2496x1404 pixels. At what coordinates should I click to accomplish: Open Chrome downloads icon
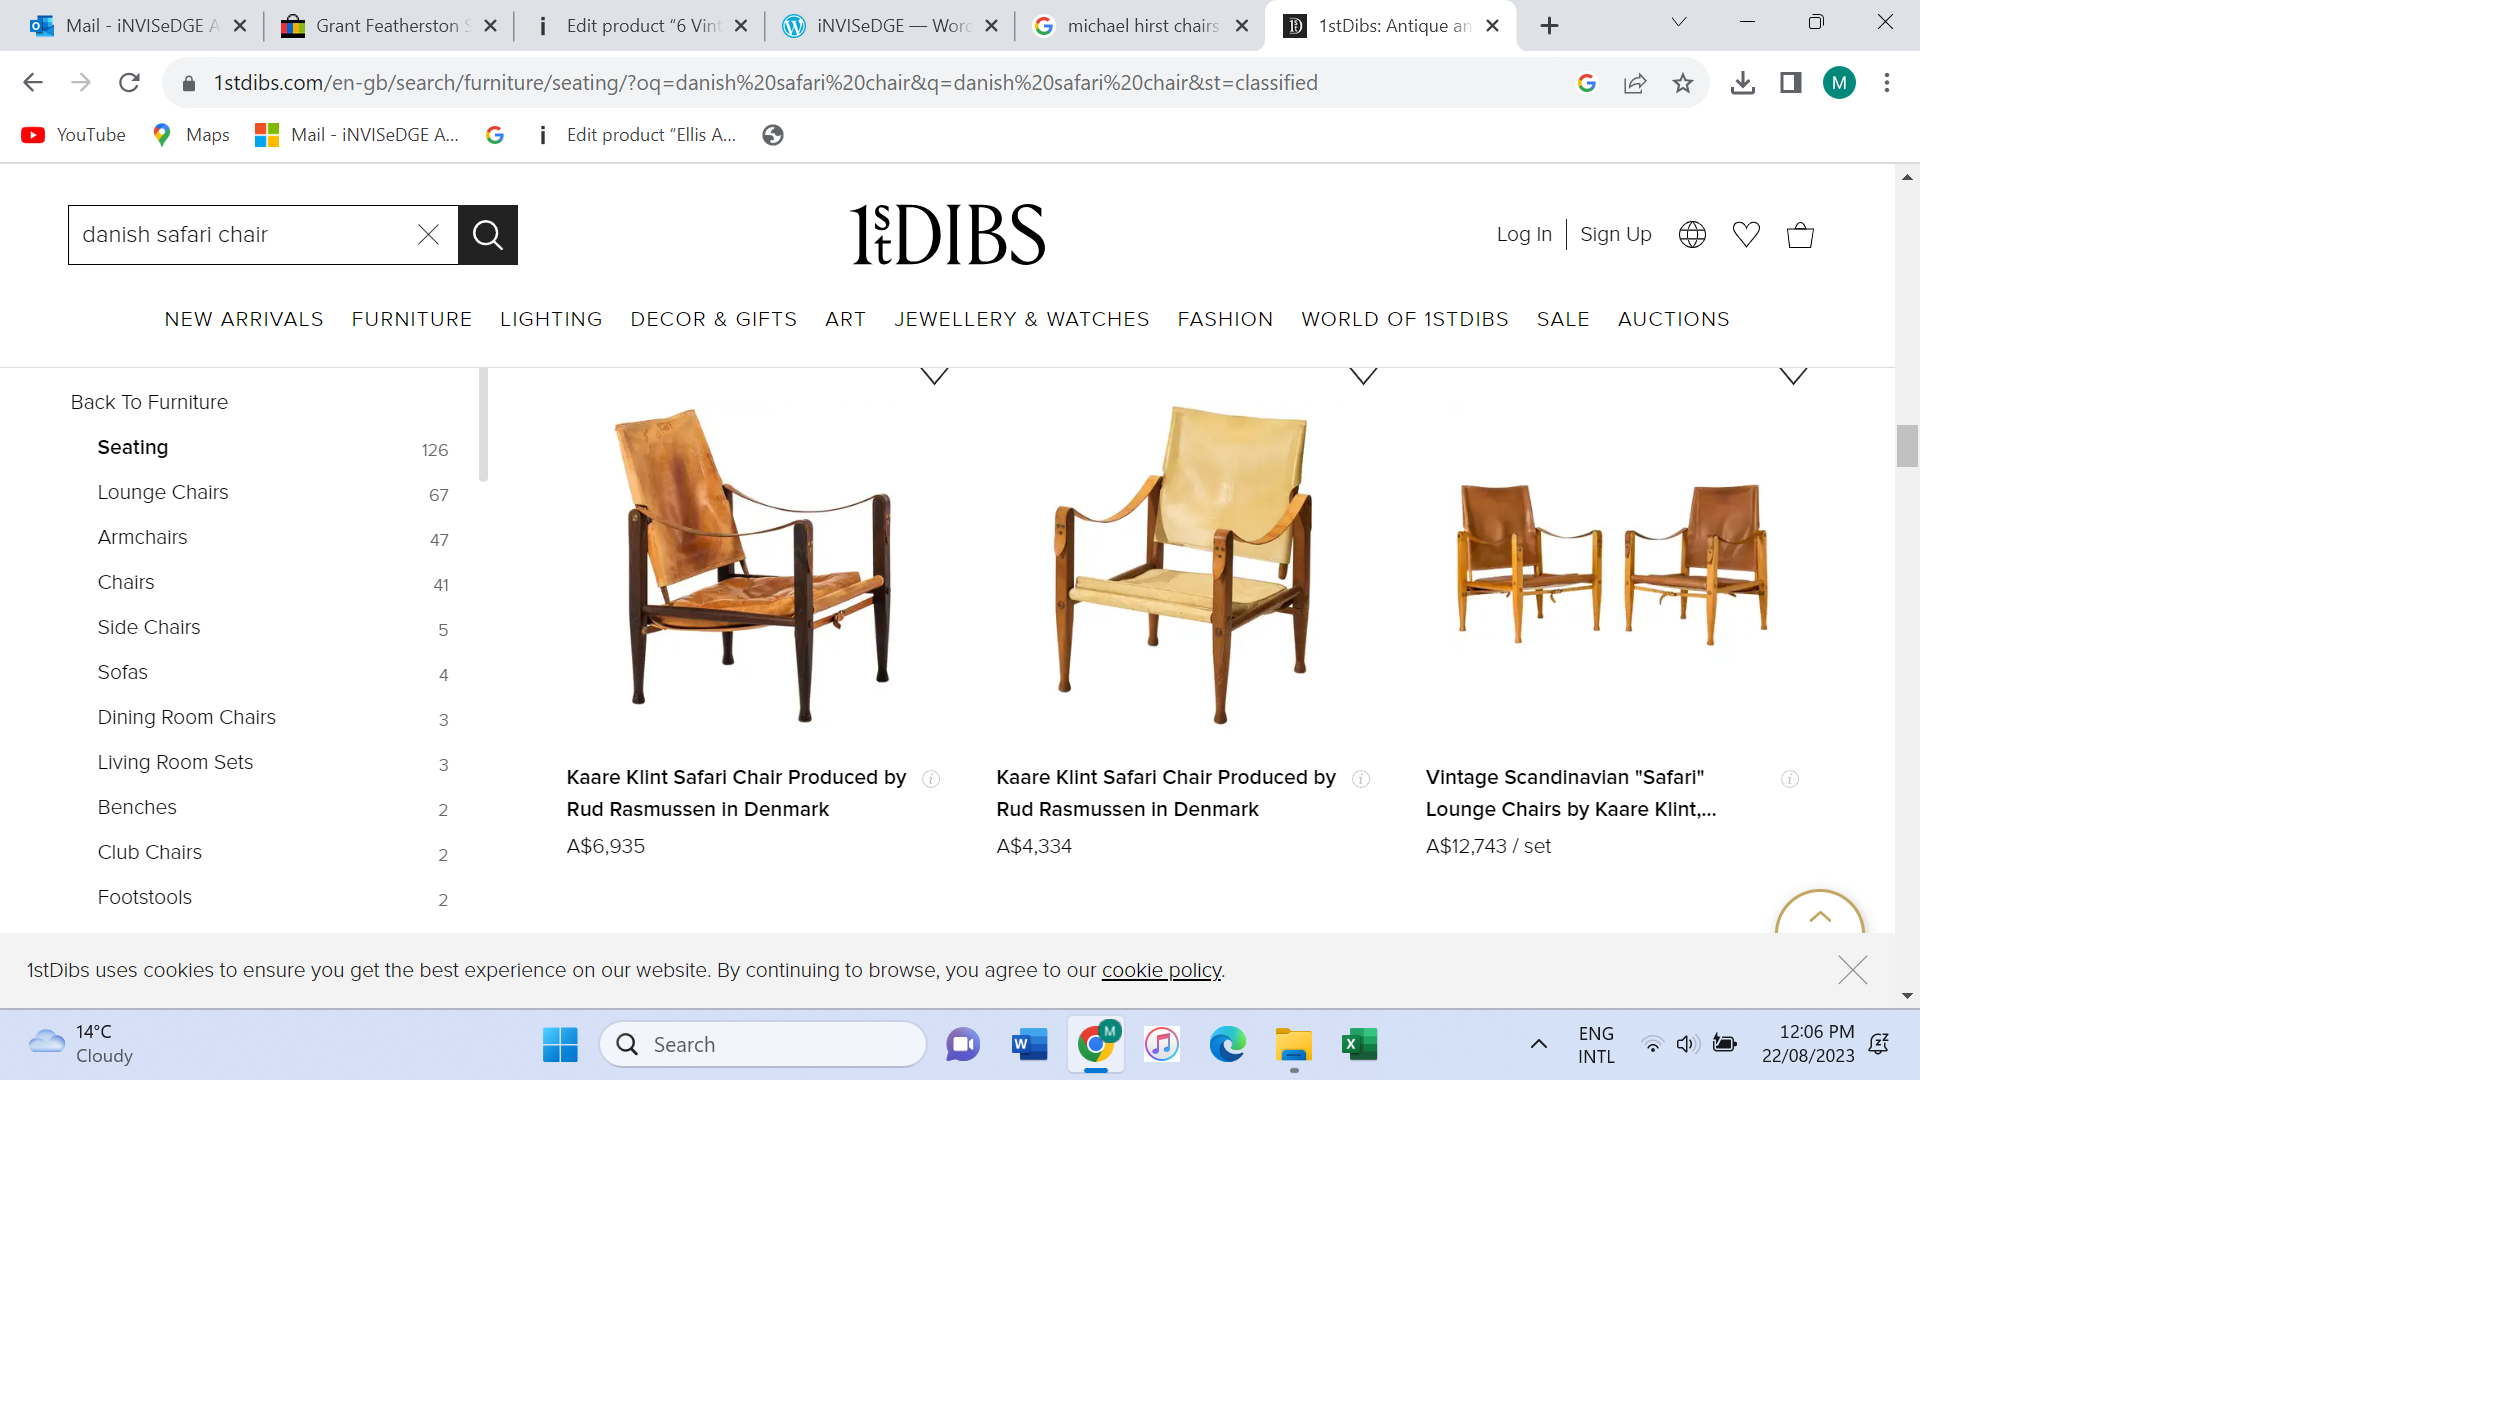coord(1742,83)
